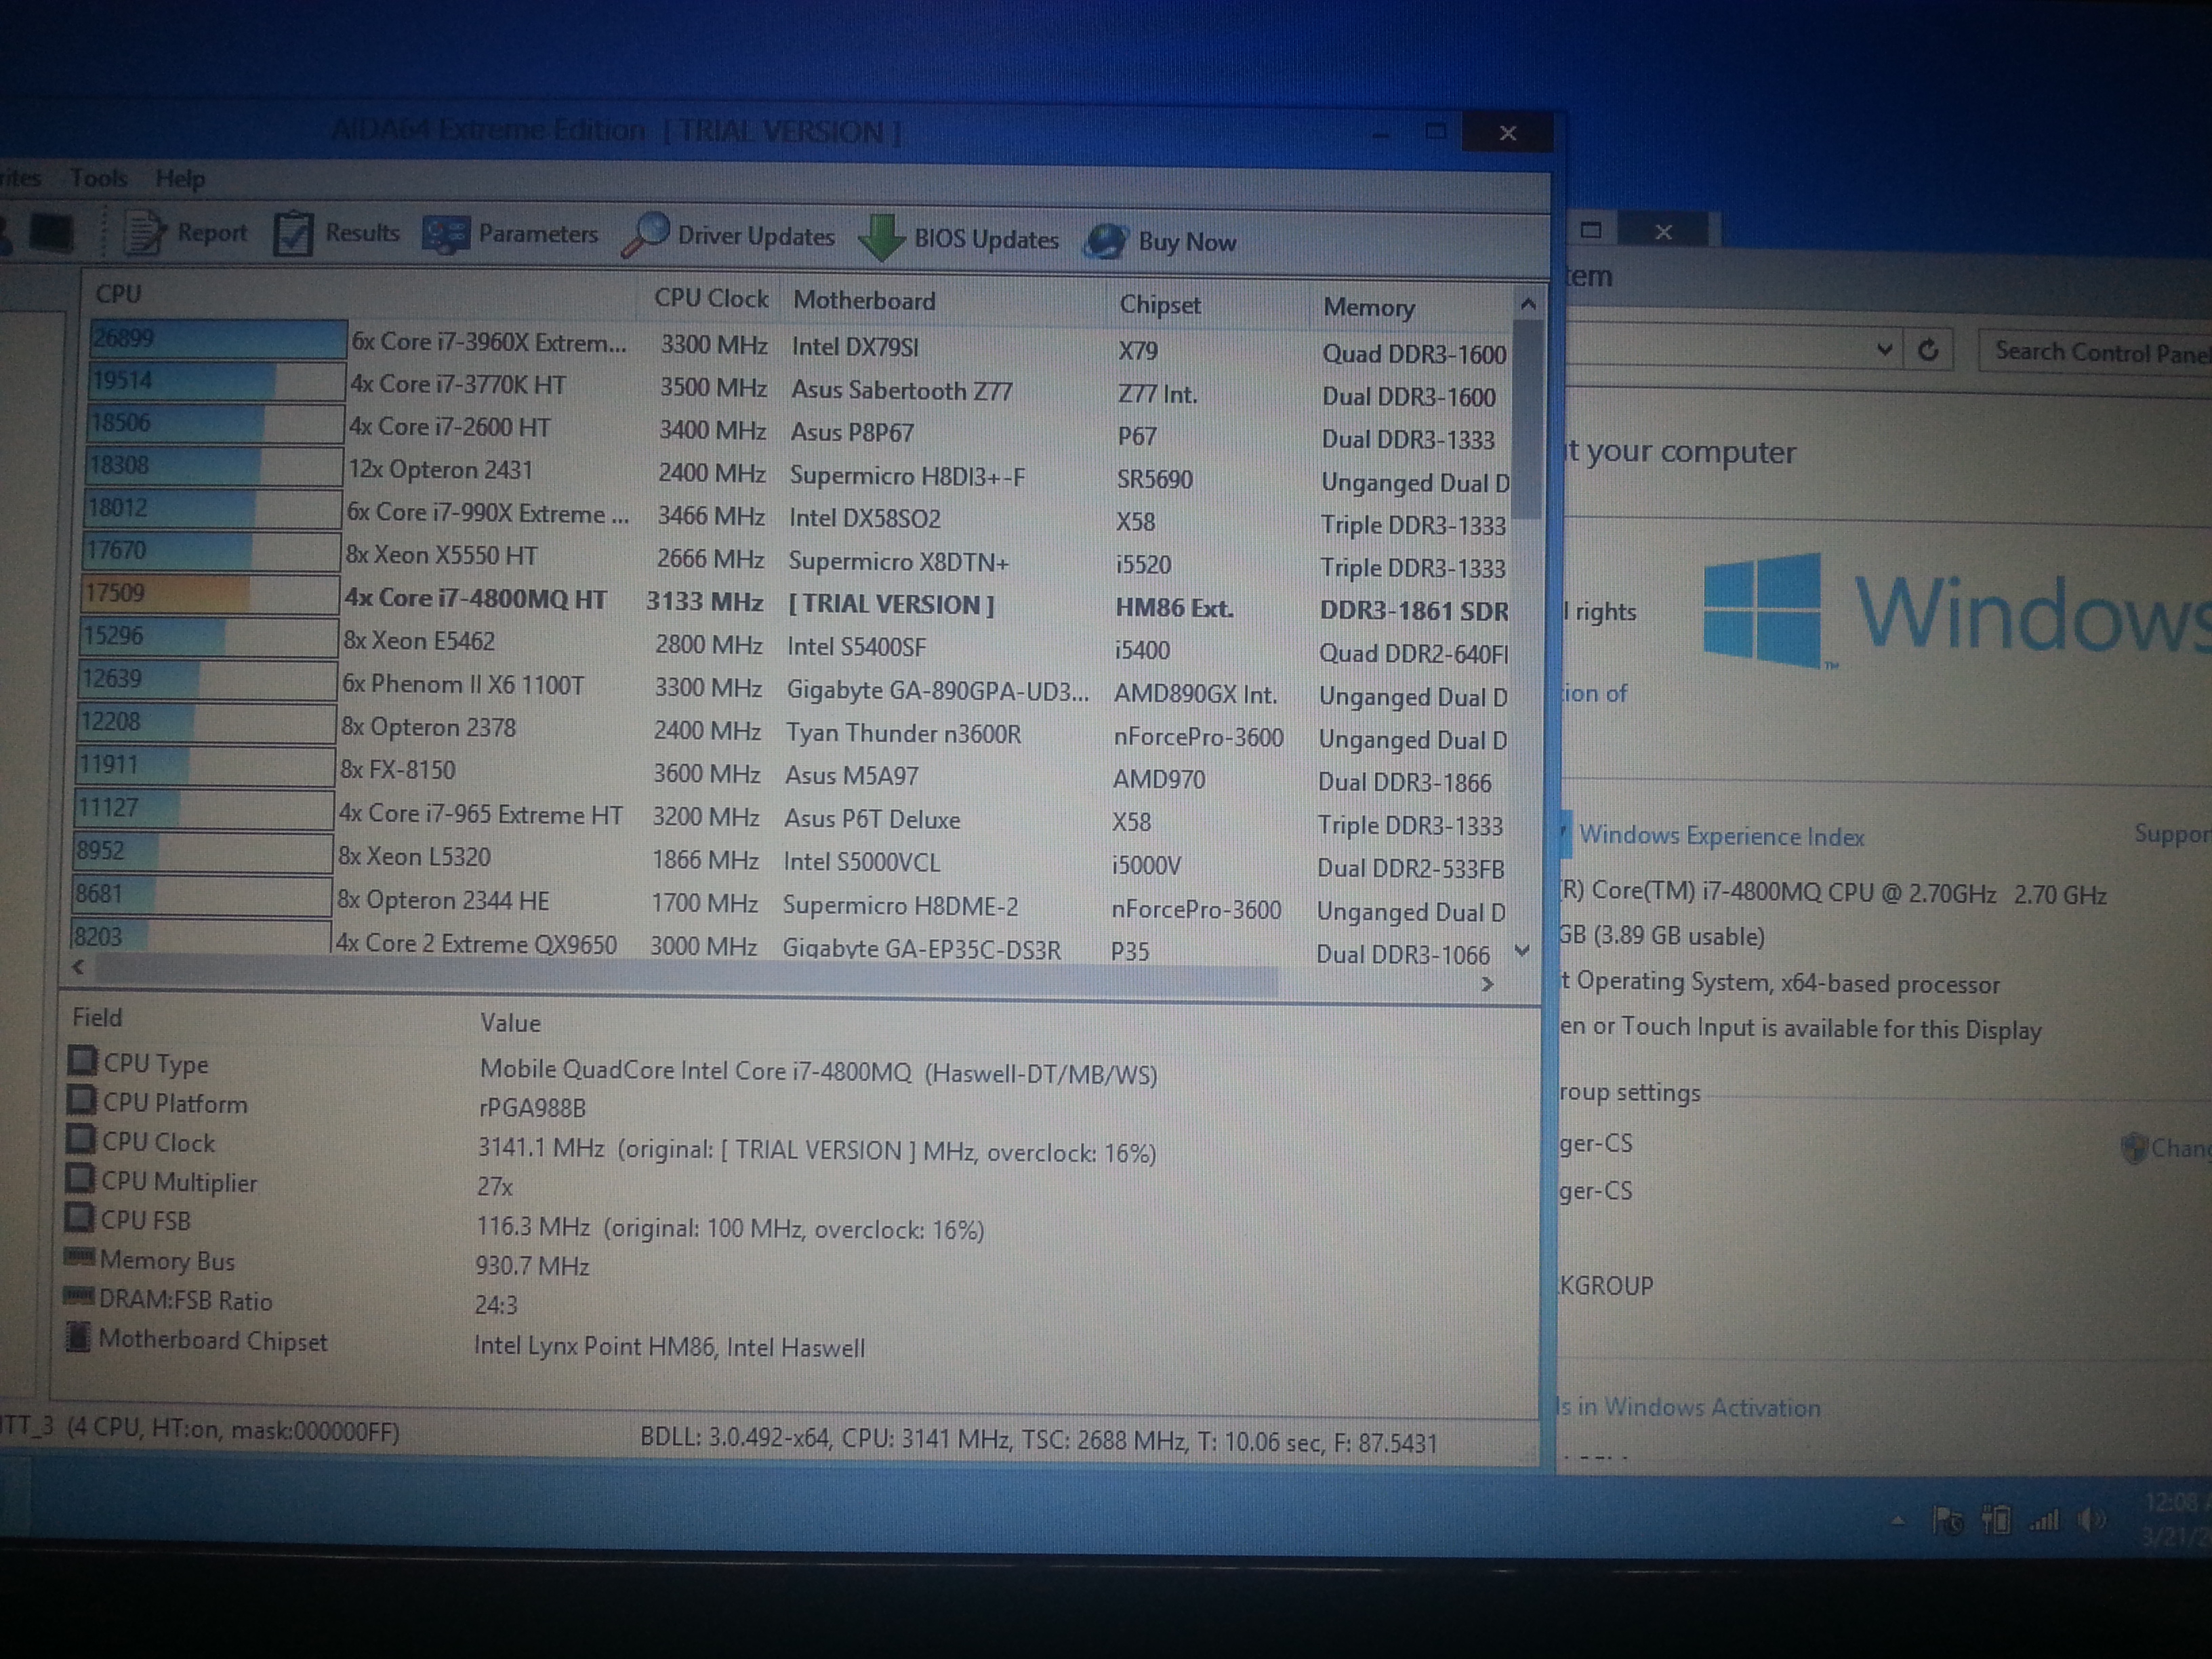Viewport: 2212px width, 1659px height.
Task: Click the Intel Lynx Point HM86 chipset value
Action: (x=669, y=1346)
